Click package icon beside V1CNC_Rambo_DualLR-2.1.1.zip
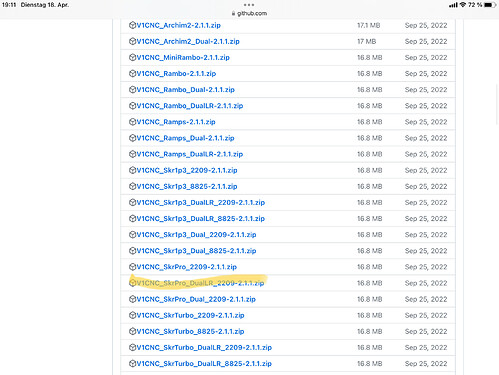 click(132, 106)
